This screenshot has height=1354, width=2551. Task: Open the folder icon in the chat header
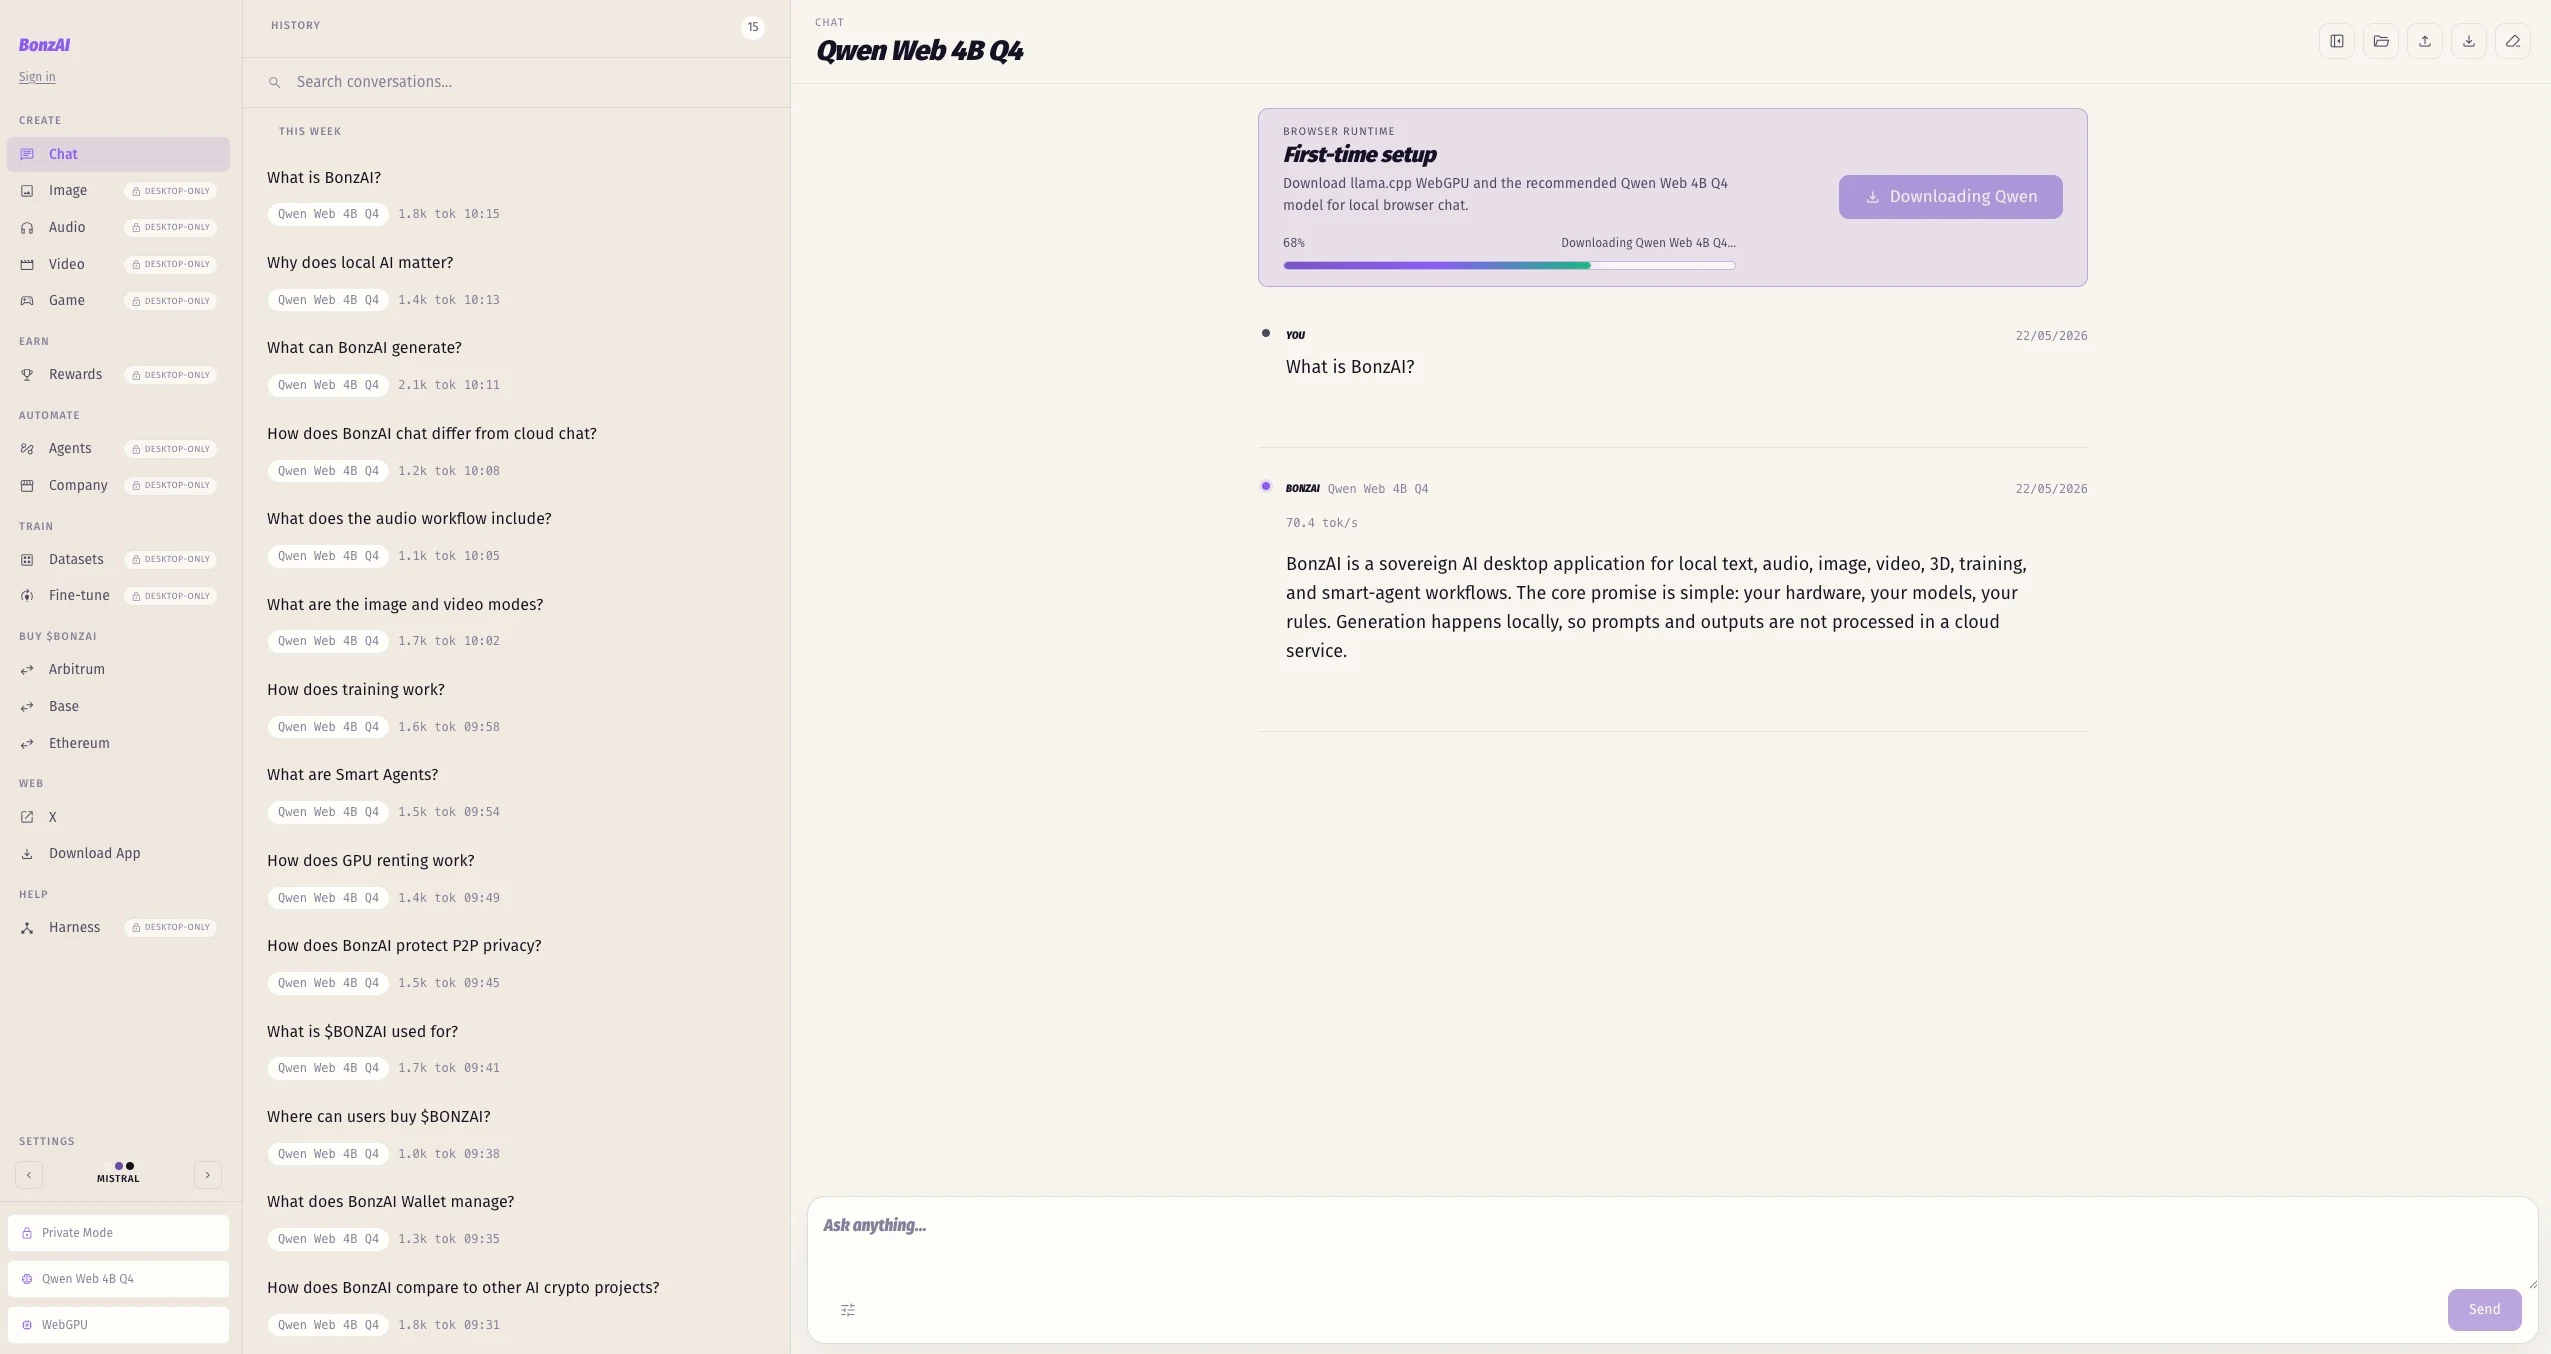[x=2381, y=41]
